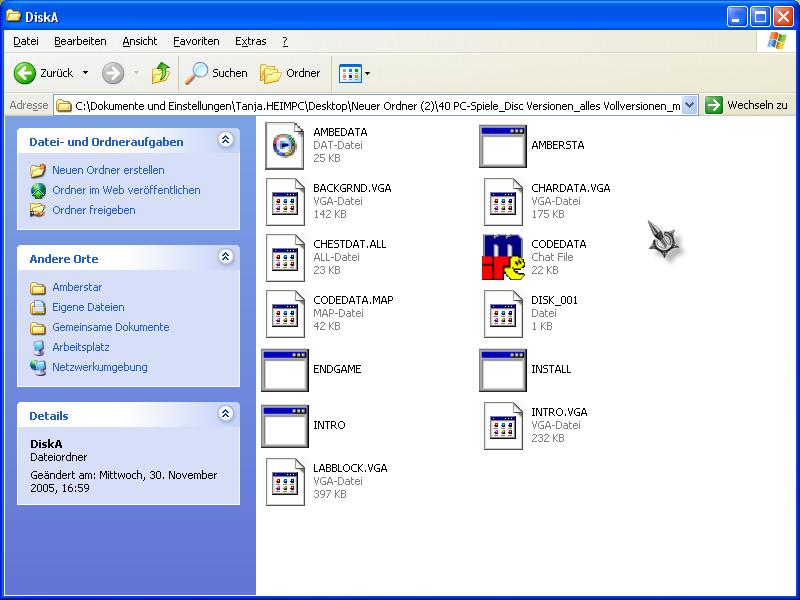
Task: Go up one folder level
Action: pos(160,73)
